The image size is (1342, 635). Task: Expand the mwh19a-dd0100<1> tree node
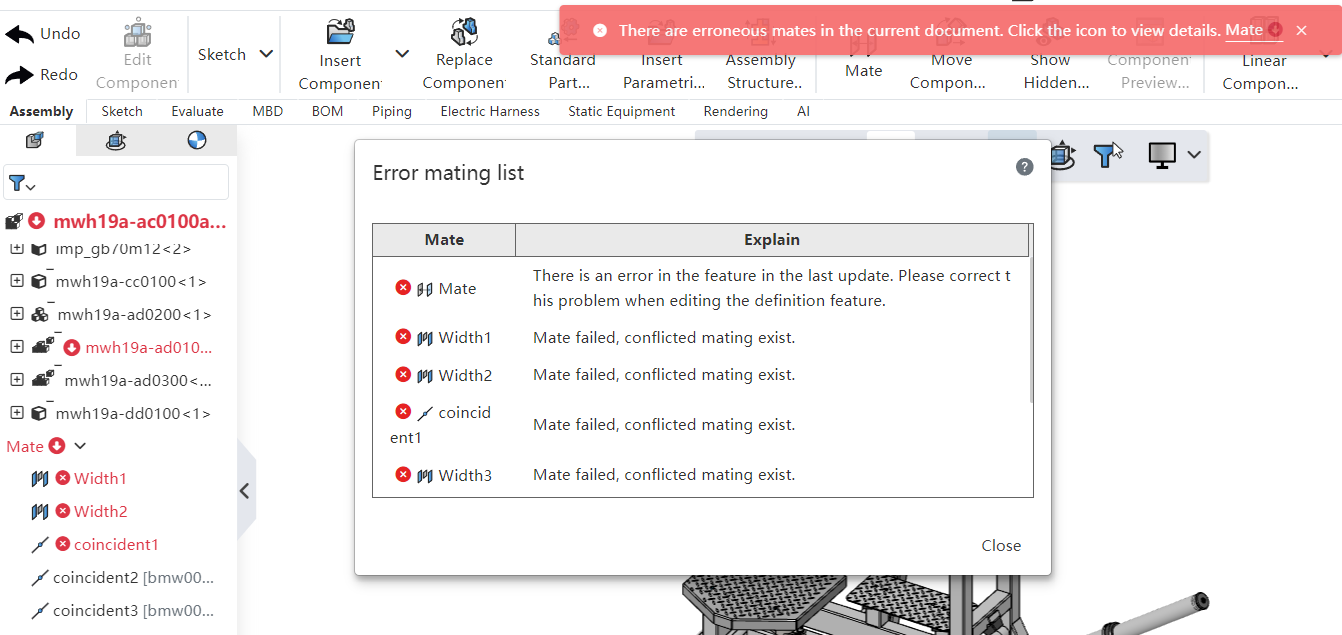coord(16,413)
